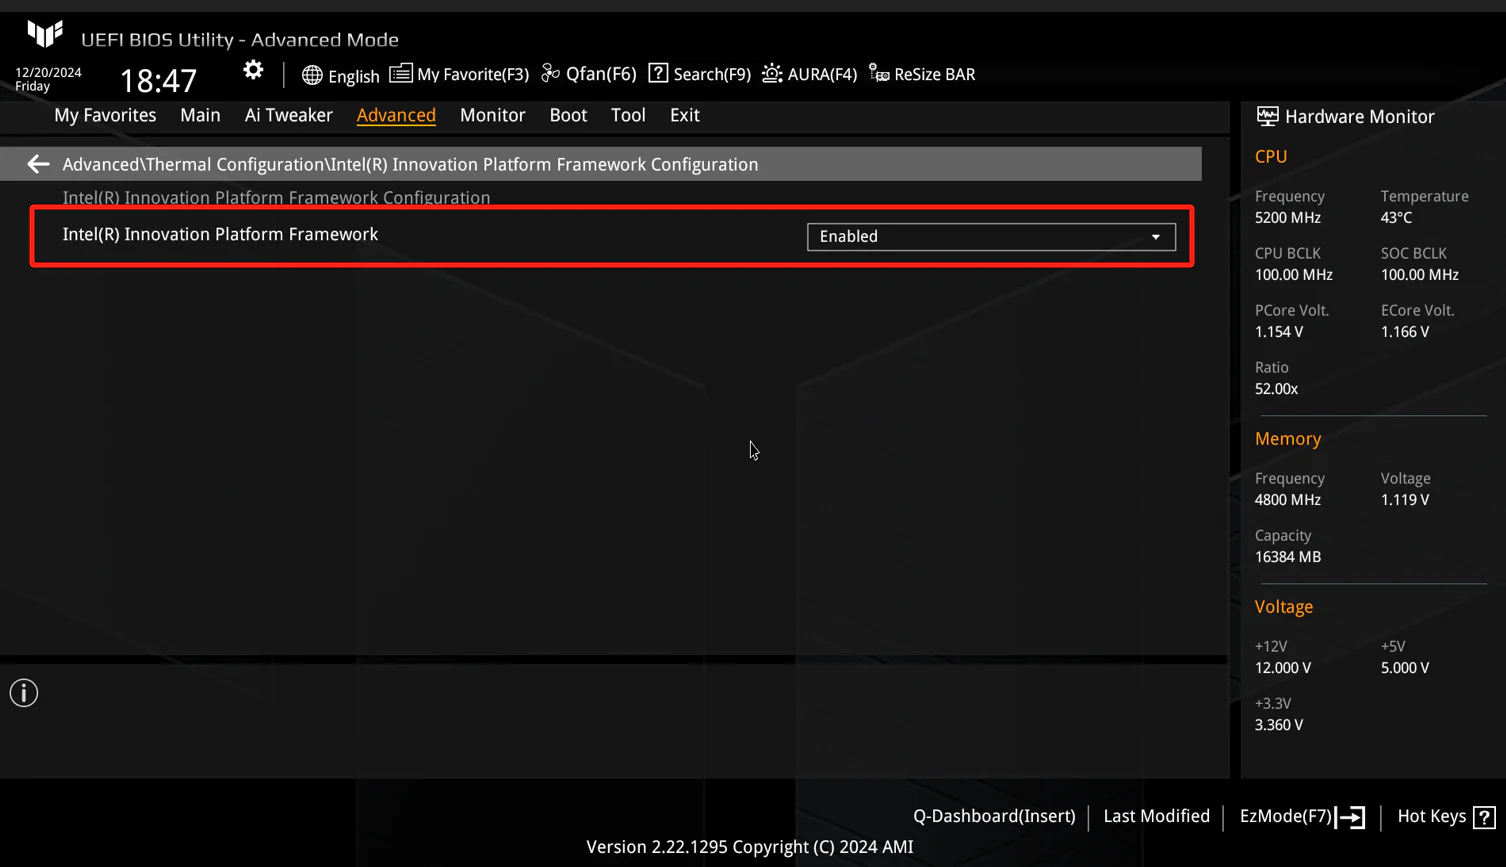Go to the Exit tab

pos(685,115)
